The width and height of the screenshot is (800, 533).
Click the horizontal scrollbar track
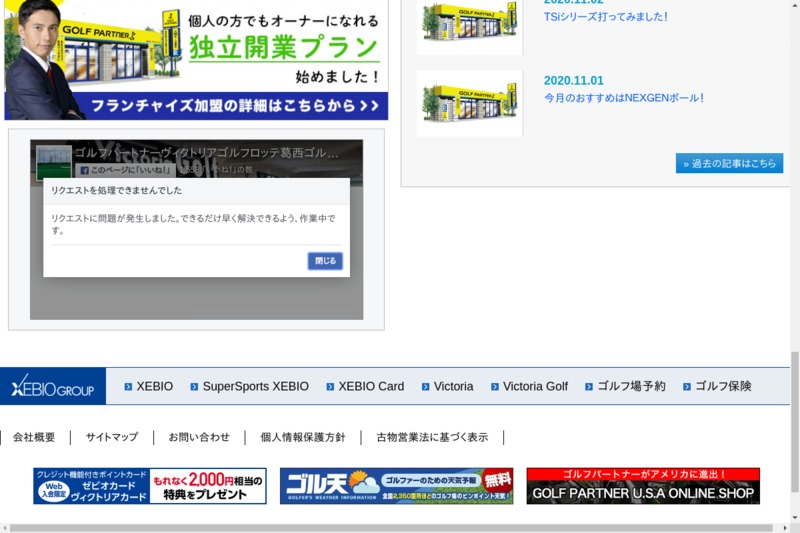coord(391,528)
